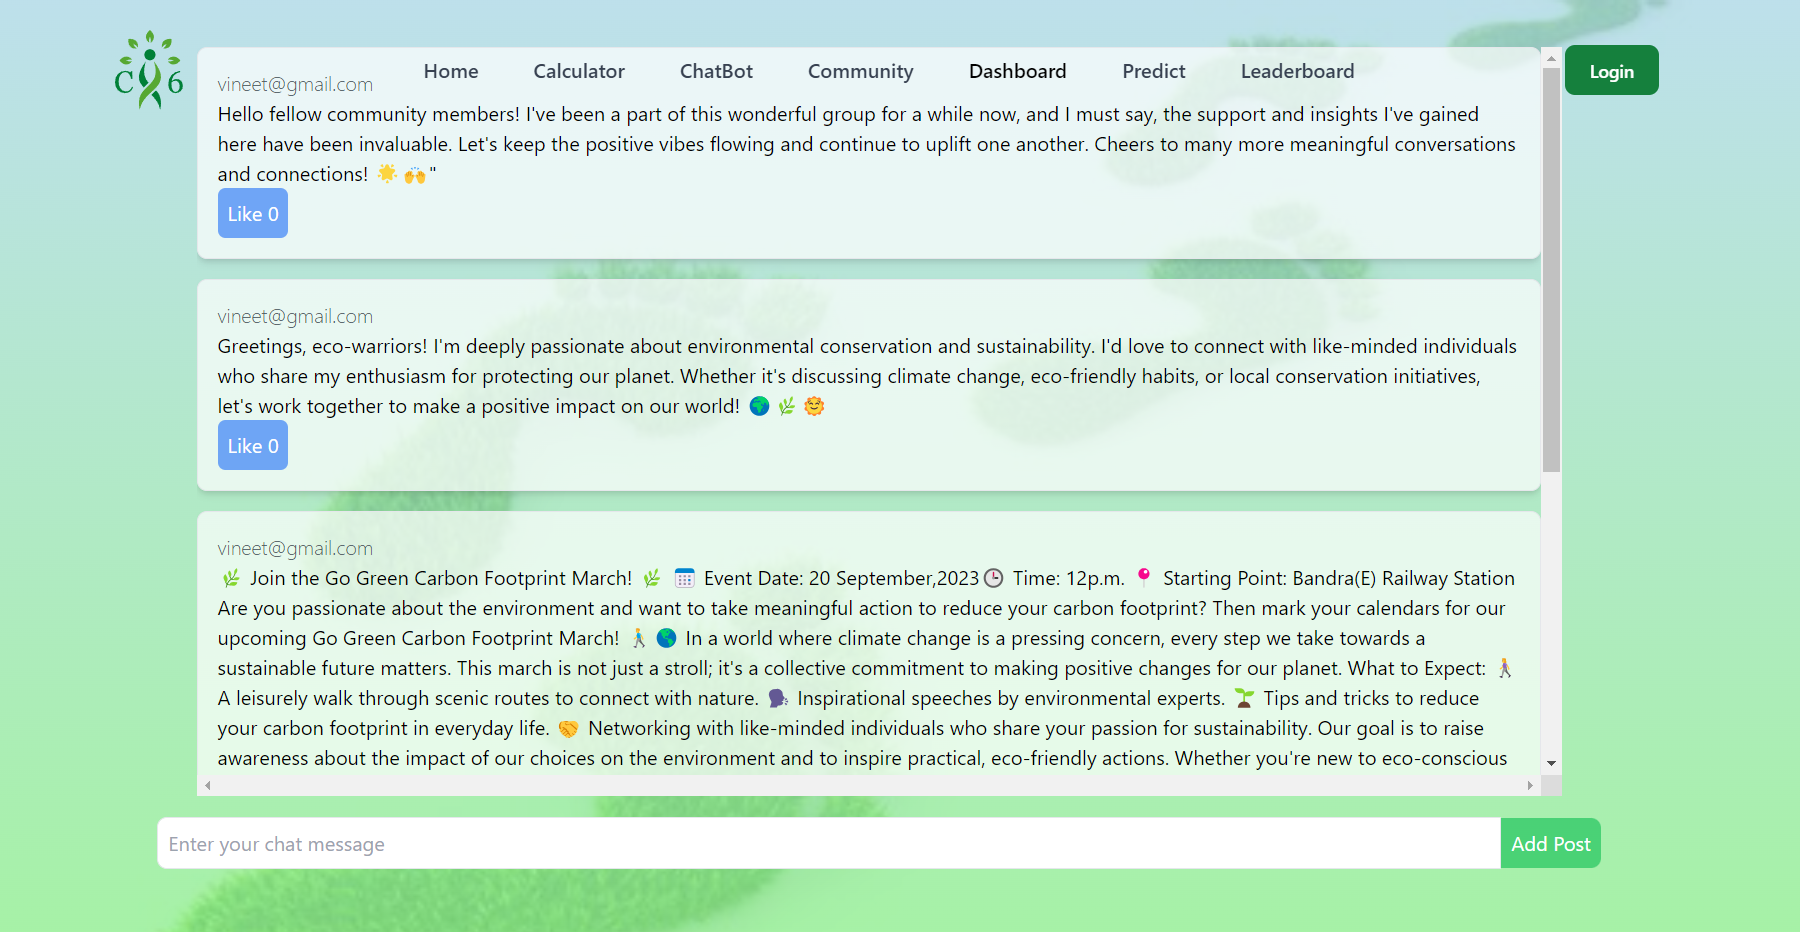Focus the 'Enter your chat message' field
Screen dimensions: 1800x932
(829, 843)
